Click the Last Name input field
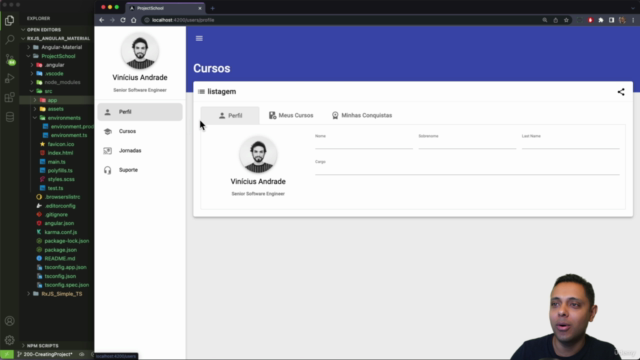This screenshot has width=640, height=360. pyautogui.click(x=570, y=142)
